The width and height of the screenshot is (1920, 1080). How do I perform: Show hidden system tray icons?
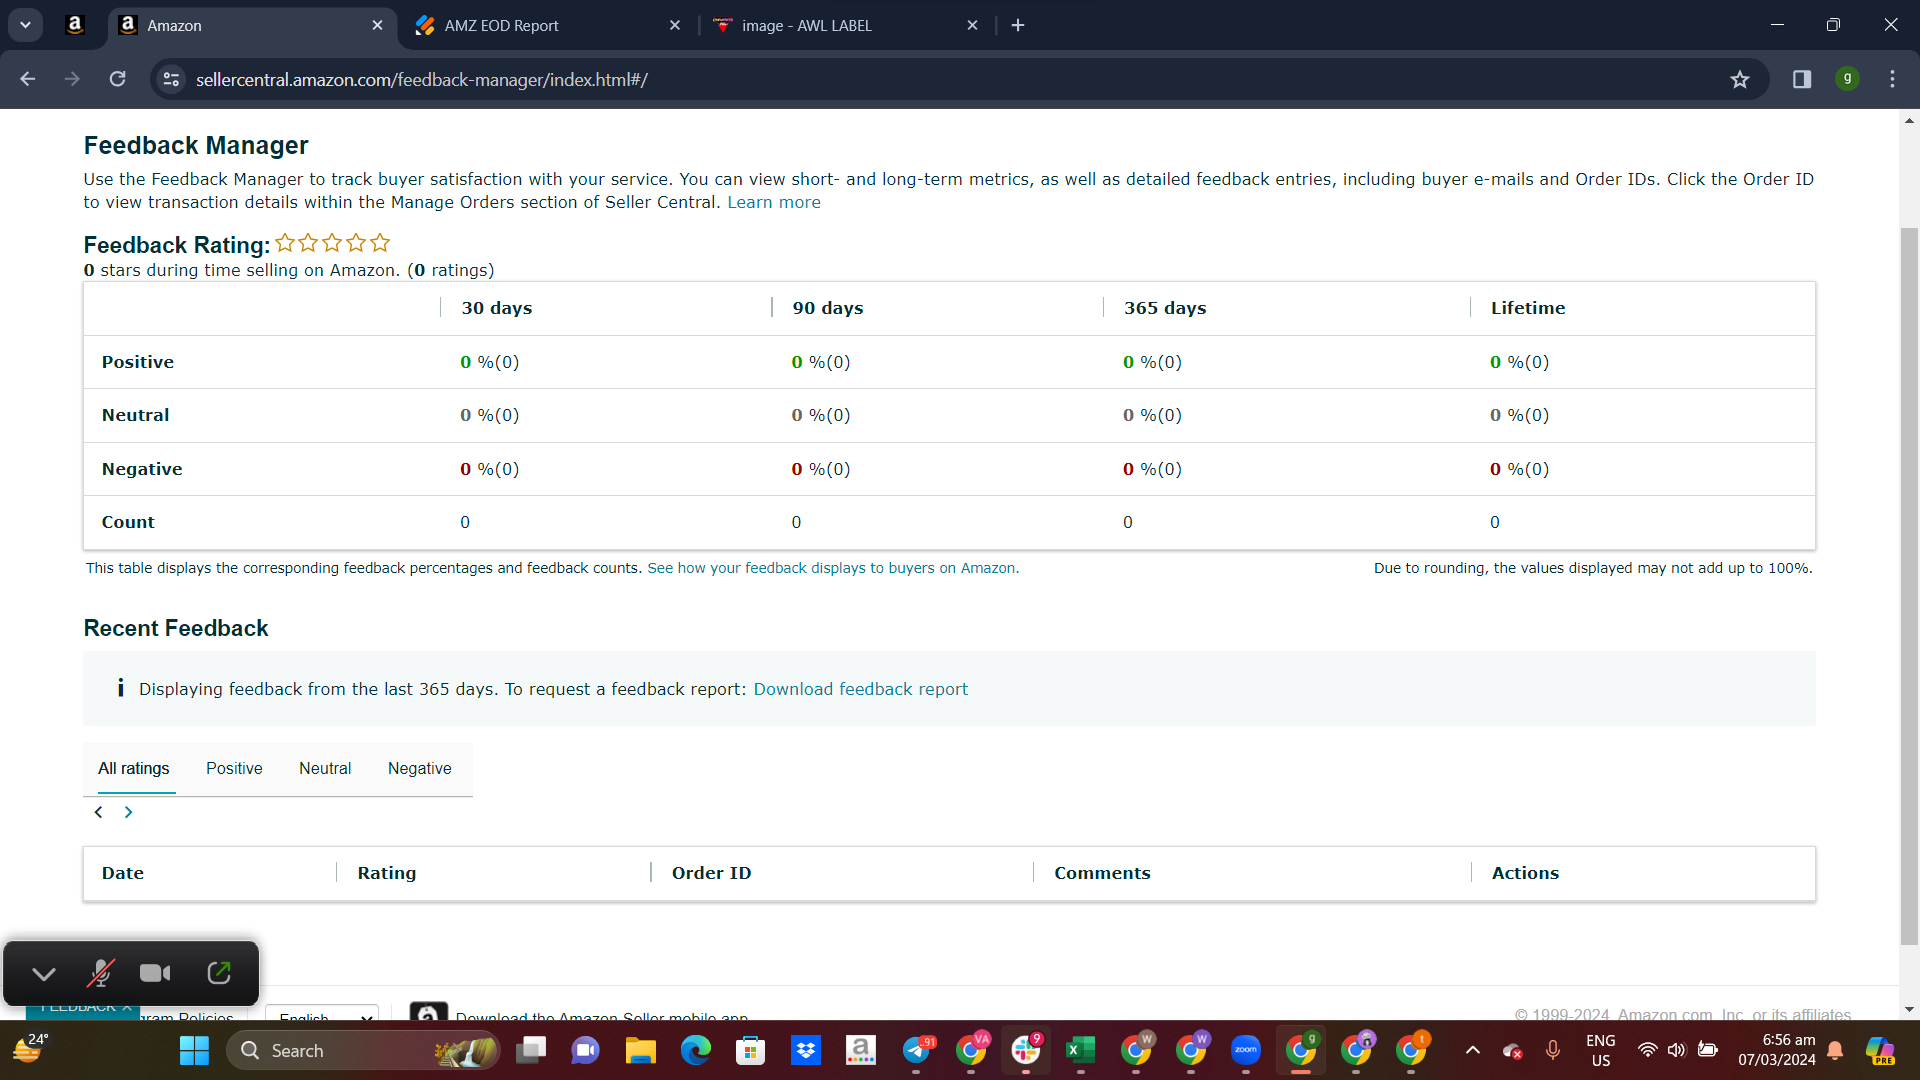1472,1050
